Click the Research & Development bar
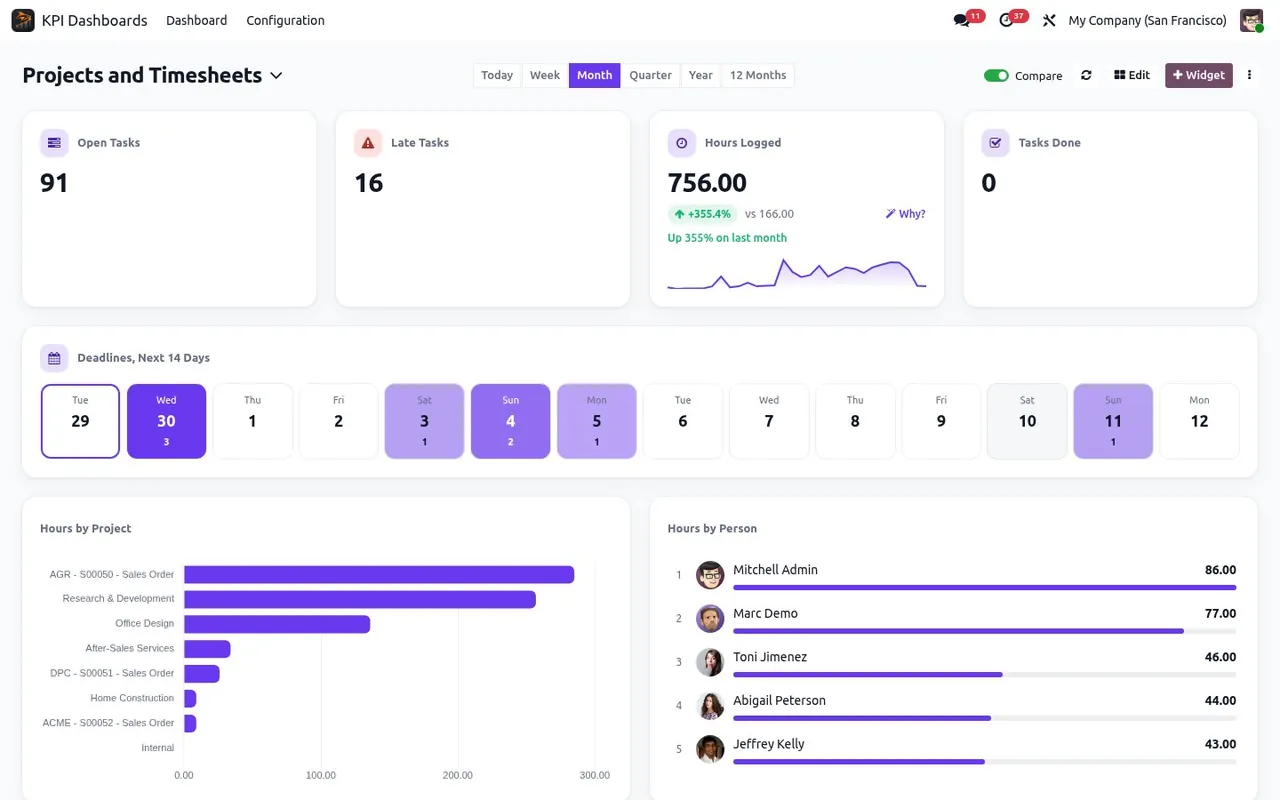The height and width of the screenshot is (800, 1280). 360,599
